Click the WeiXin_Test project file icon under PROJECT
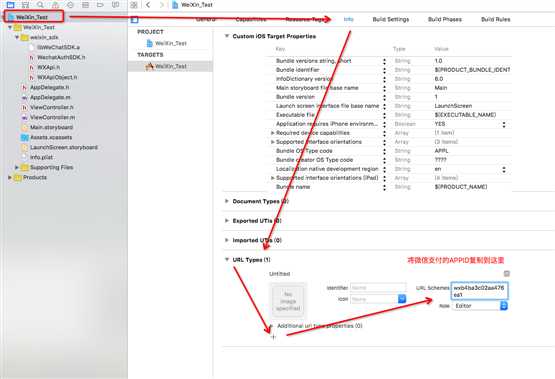Image resolution: width=555 pixels, height=379 pixels. (x=149, y=43)
